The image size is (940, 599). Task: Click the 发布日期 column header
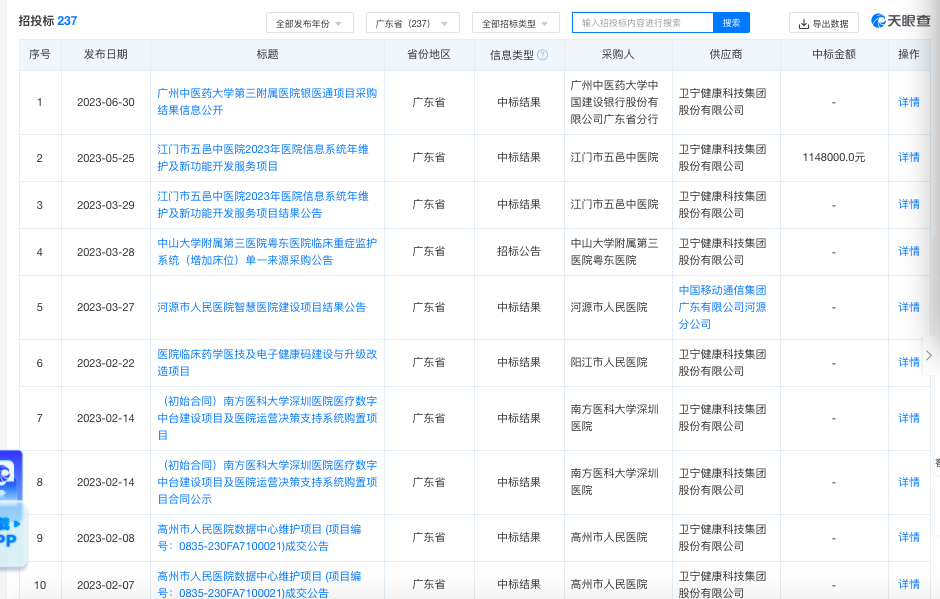(x=106, y=55)
